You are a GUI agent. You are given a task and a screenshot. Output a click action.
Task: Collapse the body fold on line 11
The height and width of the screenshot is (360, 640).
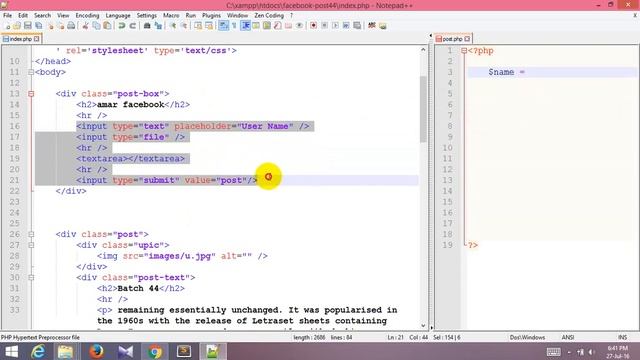[x=31, y=72]
